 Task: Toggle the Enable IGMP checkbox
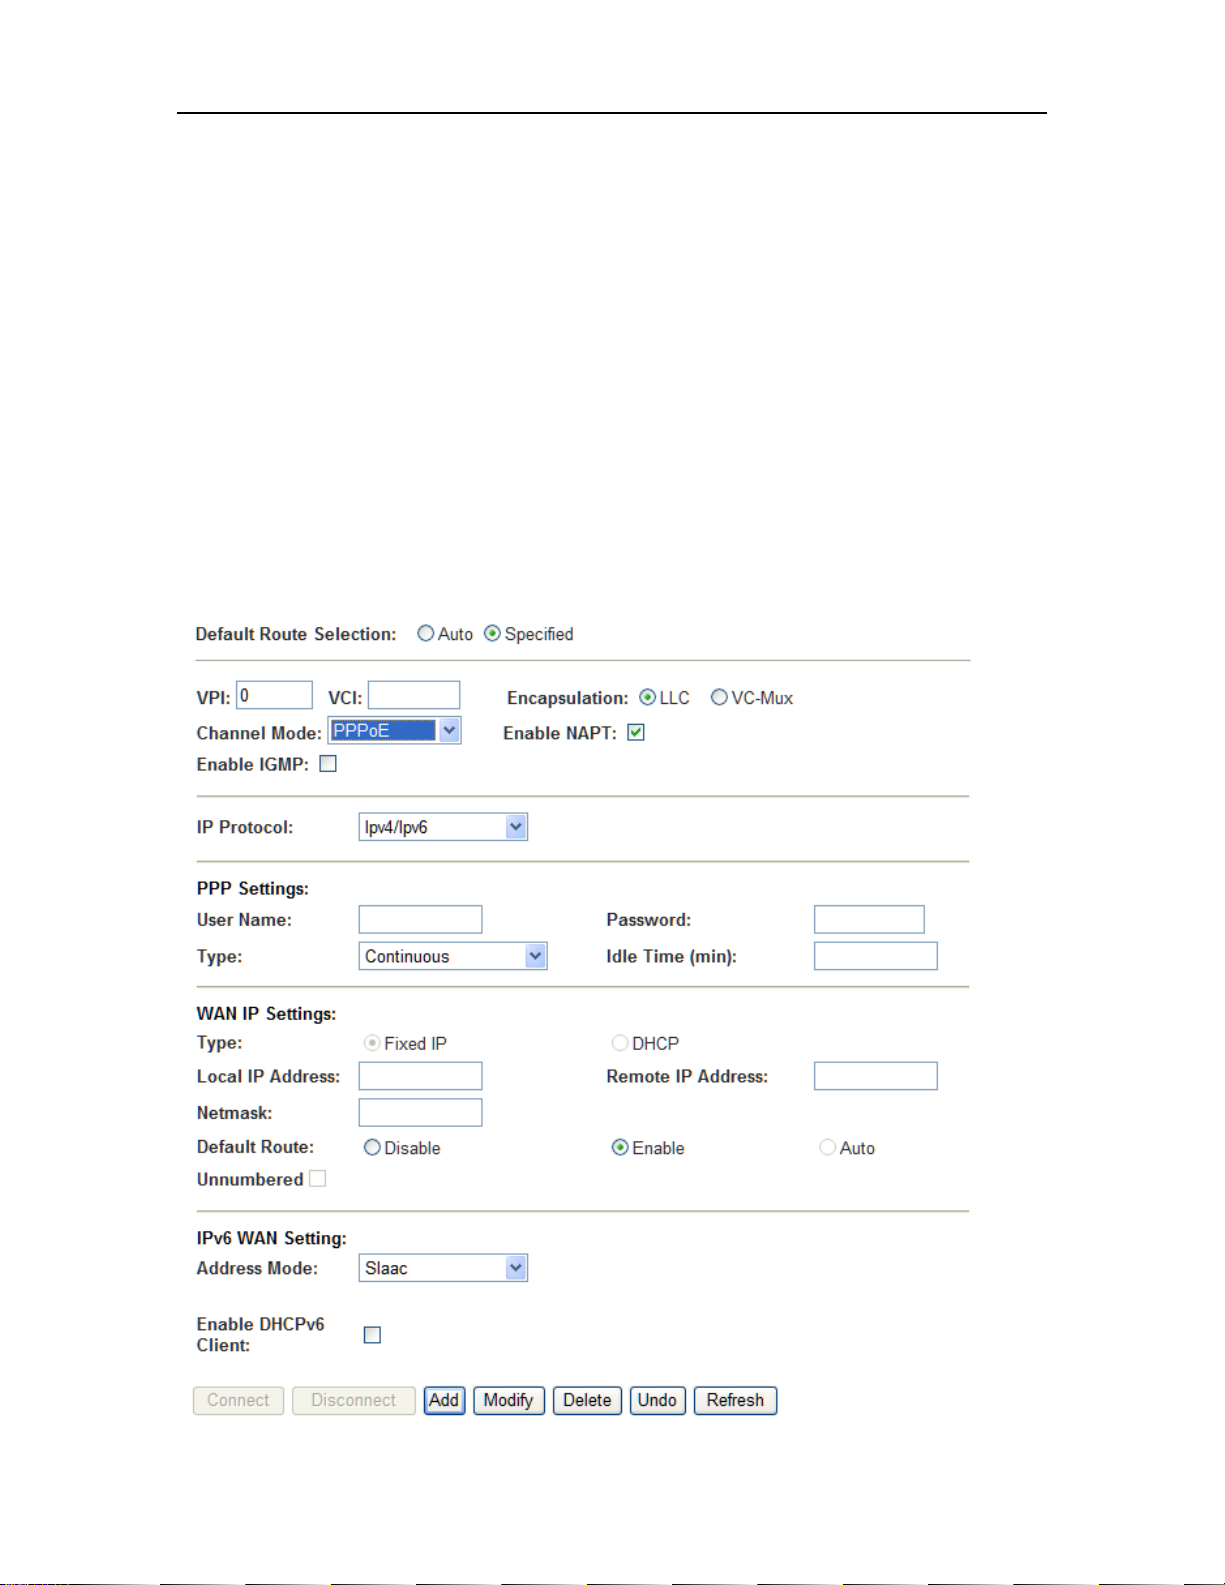pos(328,764)
